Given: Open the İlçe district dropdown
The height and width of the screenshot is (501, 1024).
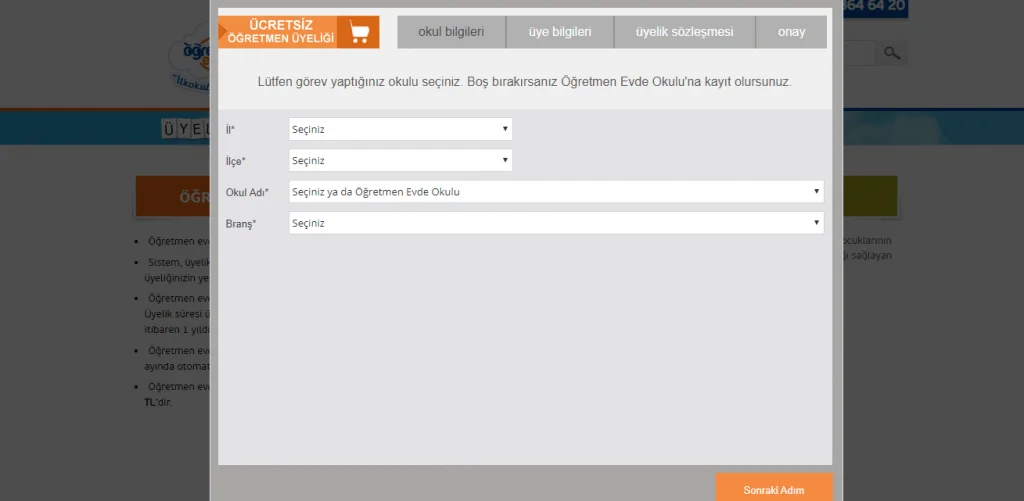Looking at the screenshot, I should 400,160.
